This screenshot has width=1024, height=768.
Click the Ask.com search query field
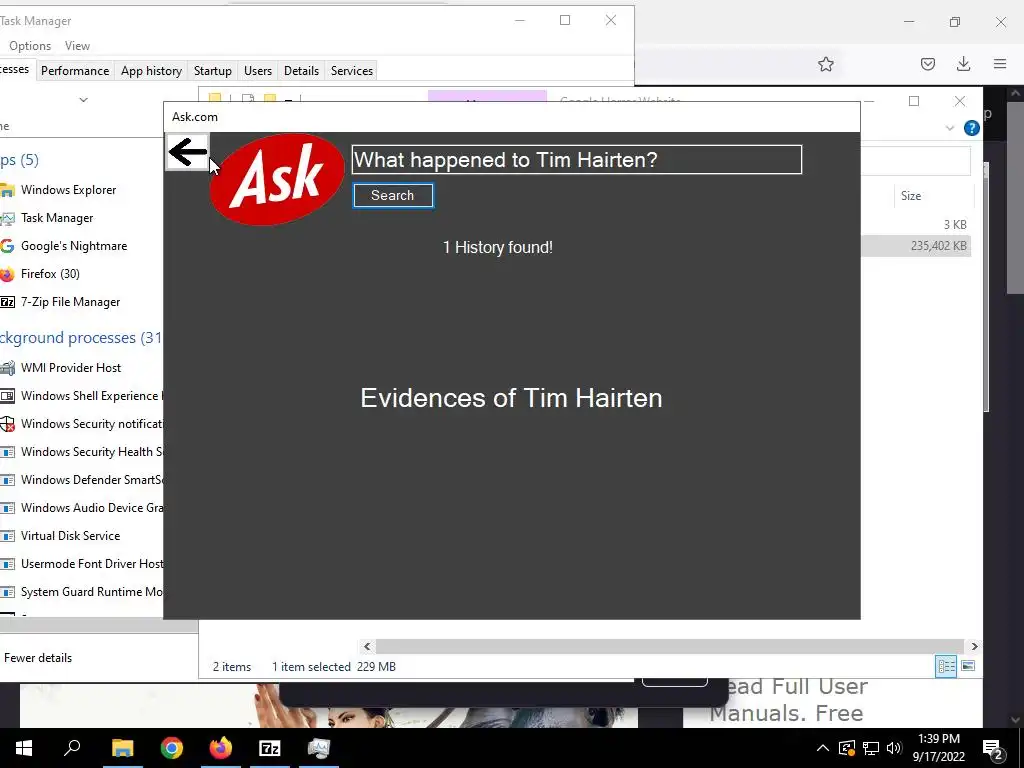click(577, 159)
